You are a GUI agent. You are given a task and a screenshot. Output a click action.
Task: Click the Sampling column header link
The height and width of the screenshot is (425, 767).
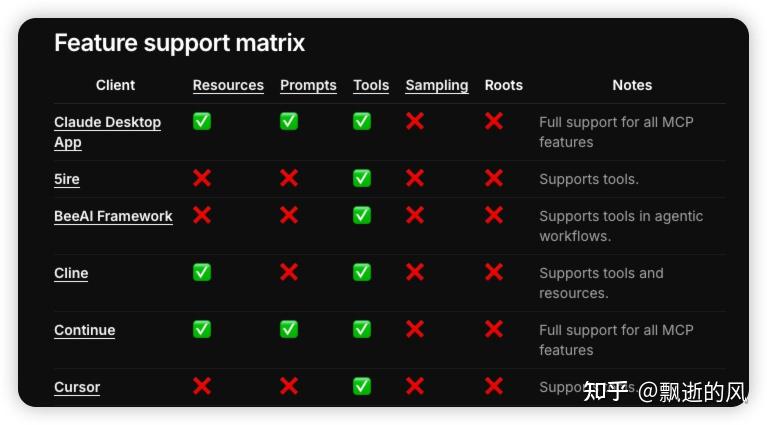click(436, 85)
